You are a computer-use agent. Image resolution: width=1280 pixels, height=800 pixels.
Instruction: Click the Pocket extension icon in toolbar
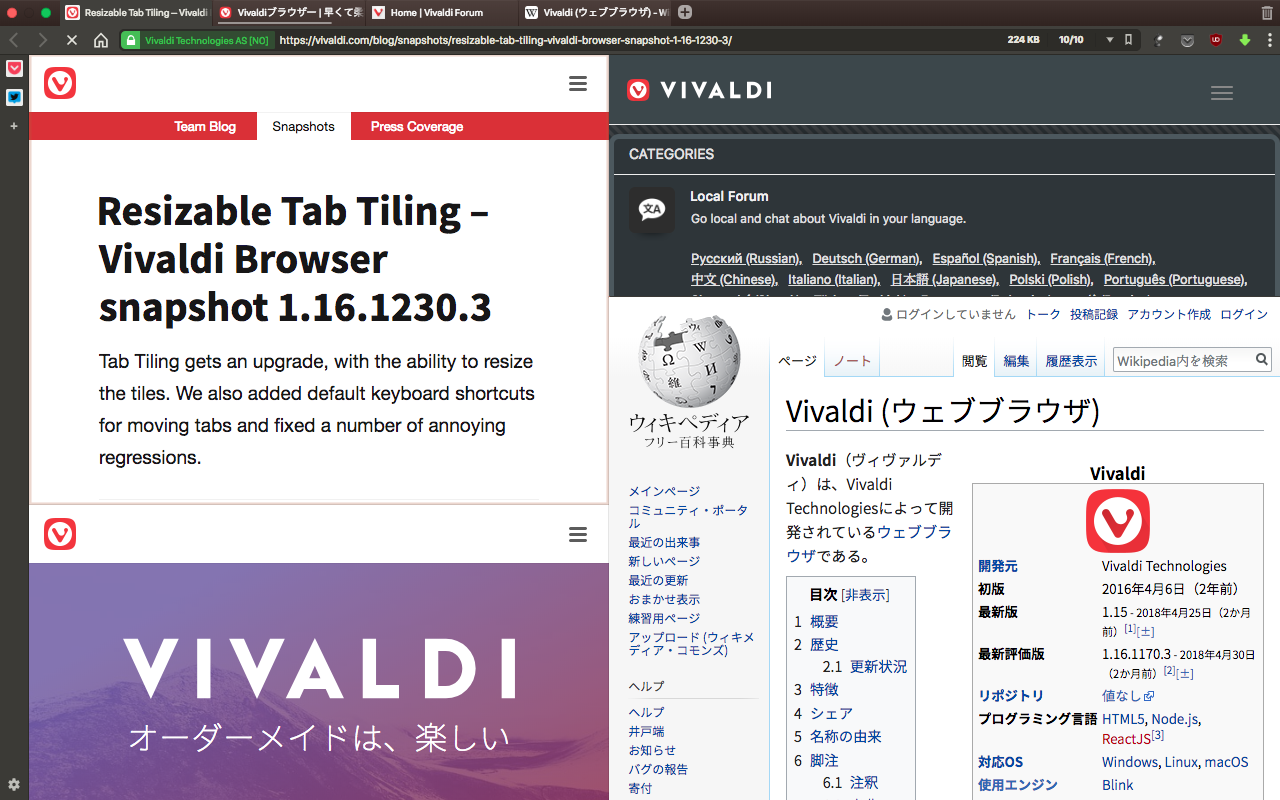(x=1187, y=40)
